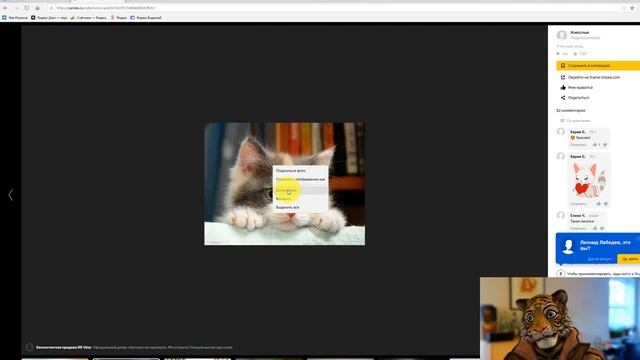The image size is (640, 360).
Task: Click the thumbs-up icon beside 'Мне нравится'
Action: [563, 87]
